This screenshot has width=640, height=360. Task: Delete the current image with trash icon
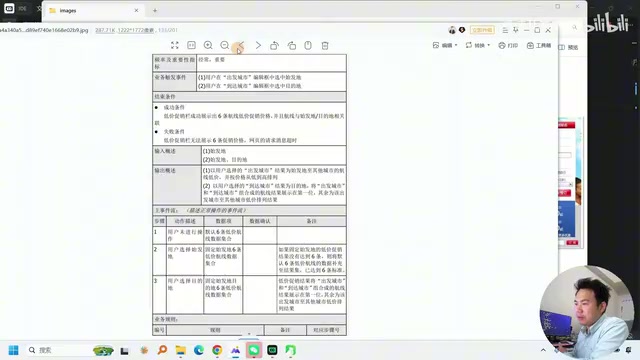pos(325,45)
